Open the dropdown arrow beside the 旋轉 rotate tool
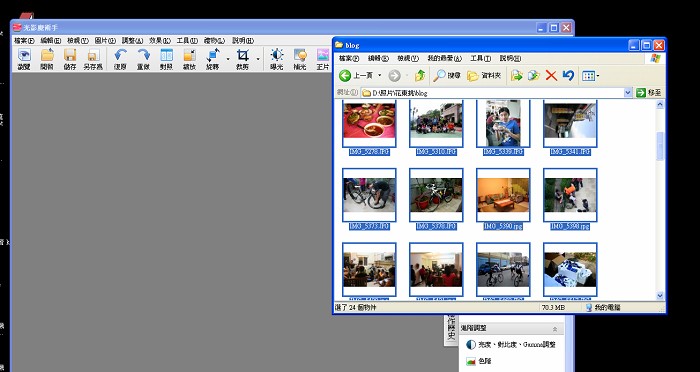The height and width of the screenshot is (372, 700). [x=228, y=59]
